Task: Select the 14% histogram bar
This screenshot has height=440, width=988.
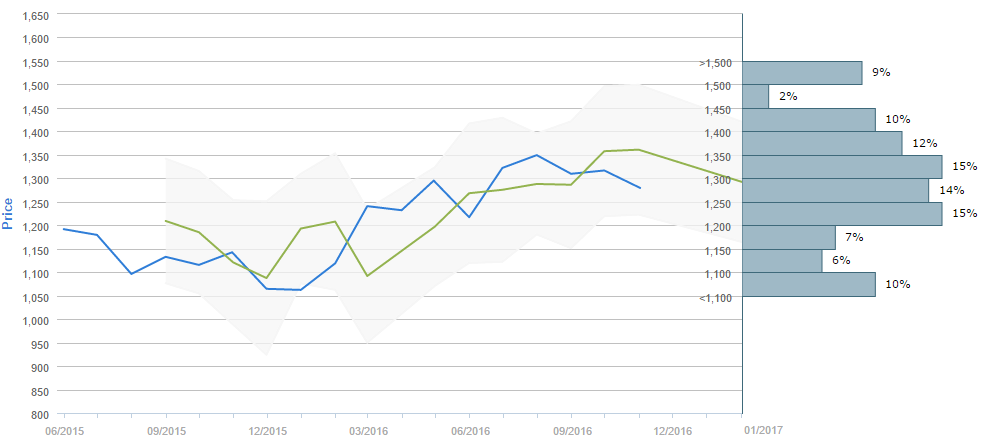Action: (835, 190)
